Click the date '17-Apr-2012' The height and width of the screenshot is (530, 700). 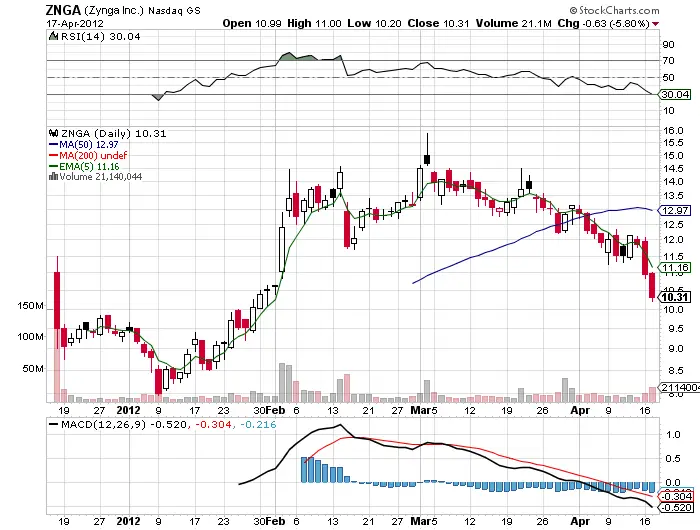coord(75,24)
